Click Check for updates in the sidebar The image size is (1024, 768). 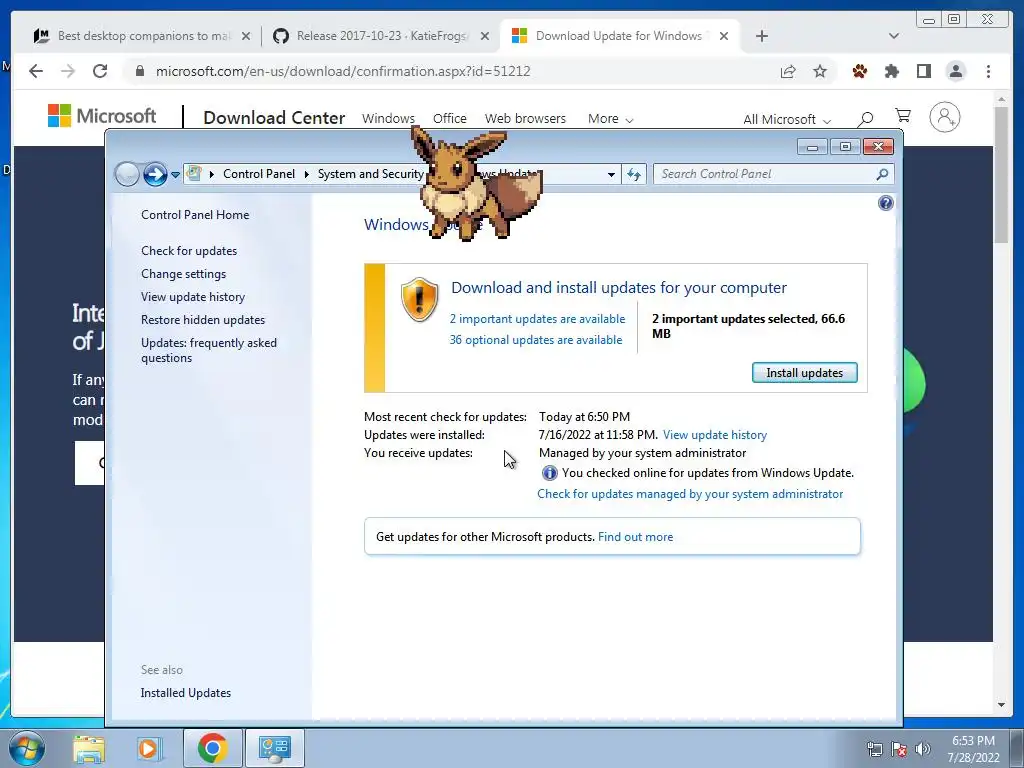point(189,251)
